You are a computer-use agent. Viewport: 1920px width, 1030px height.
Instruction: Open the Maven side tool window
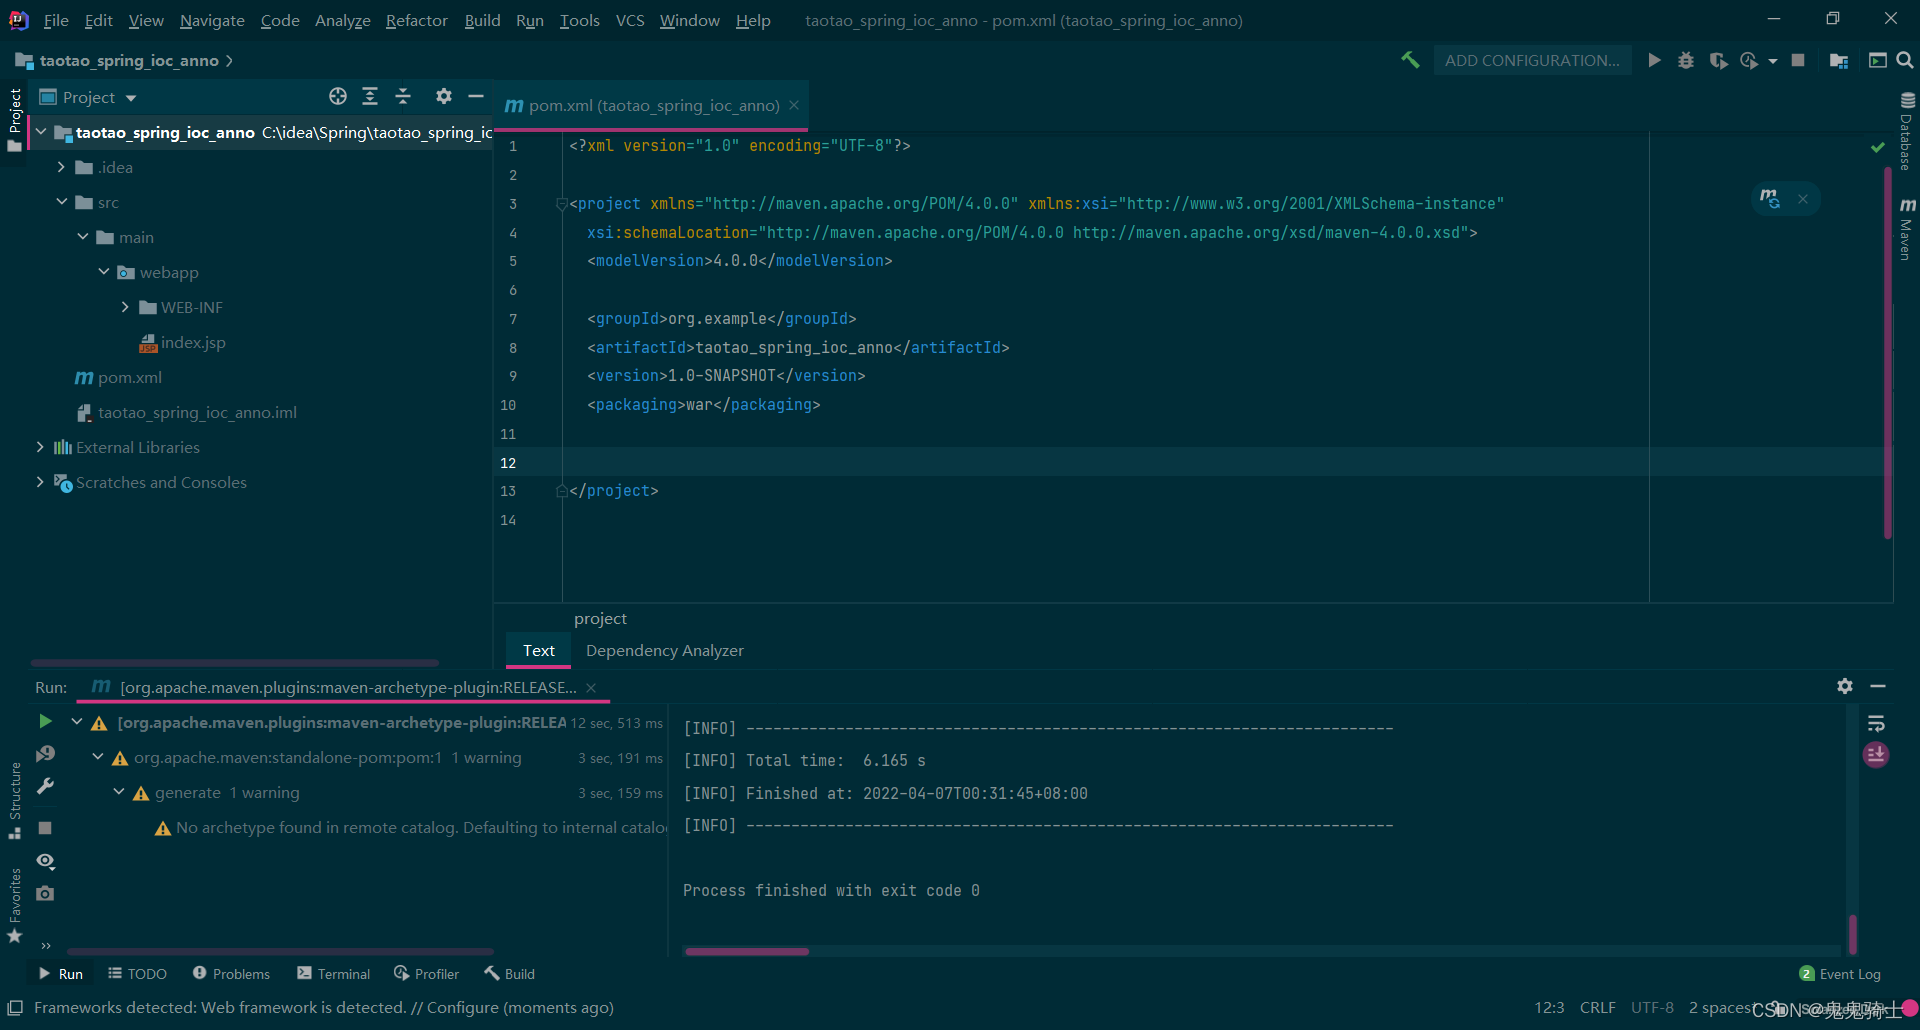pyautogui.click(x=1907, y=228)
